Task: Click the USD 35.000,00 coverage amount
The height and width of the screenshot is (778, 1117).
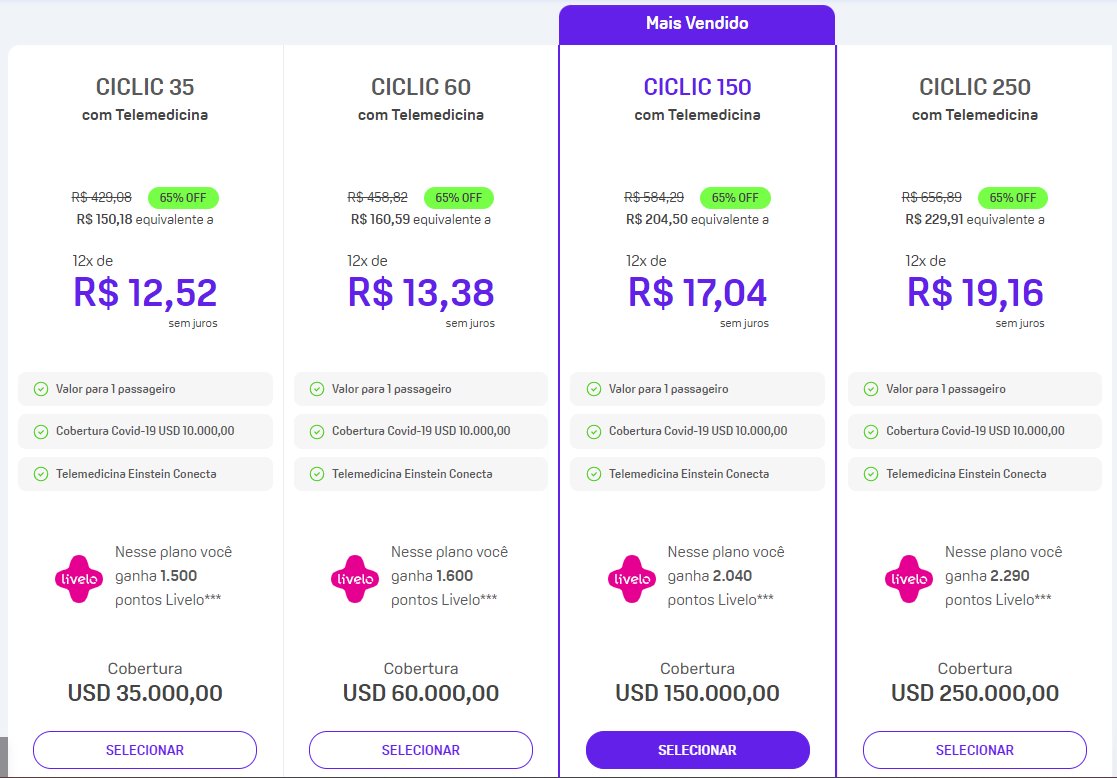Action: 145,693
